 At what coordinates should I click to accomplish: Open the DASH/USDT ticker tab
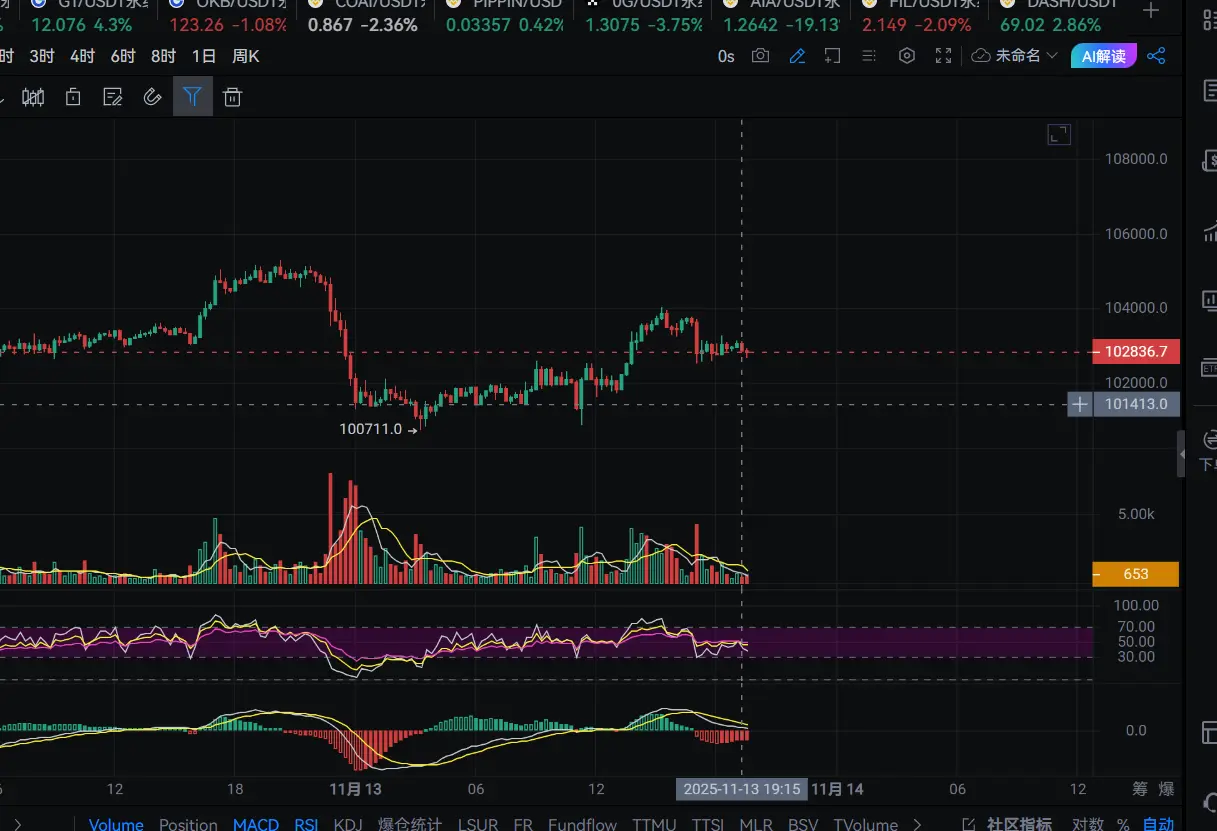[1058, 15]
